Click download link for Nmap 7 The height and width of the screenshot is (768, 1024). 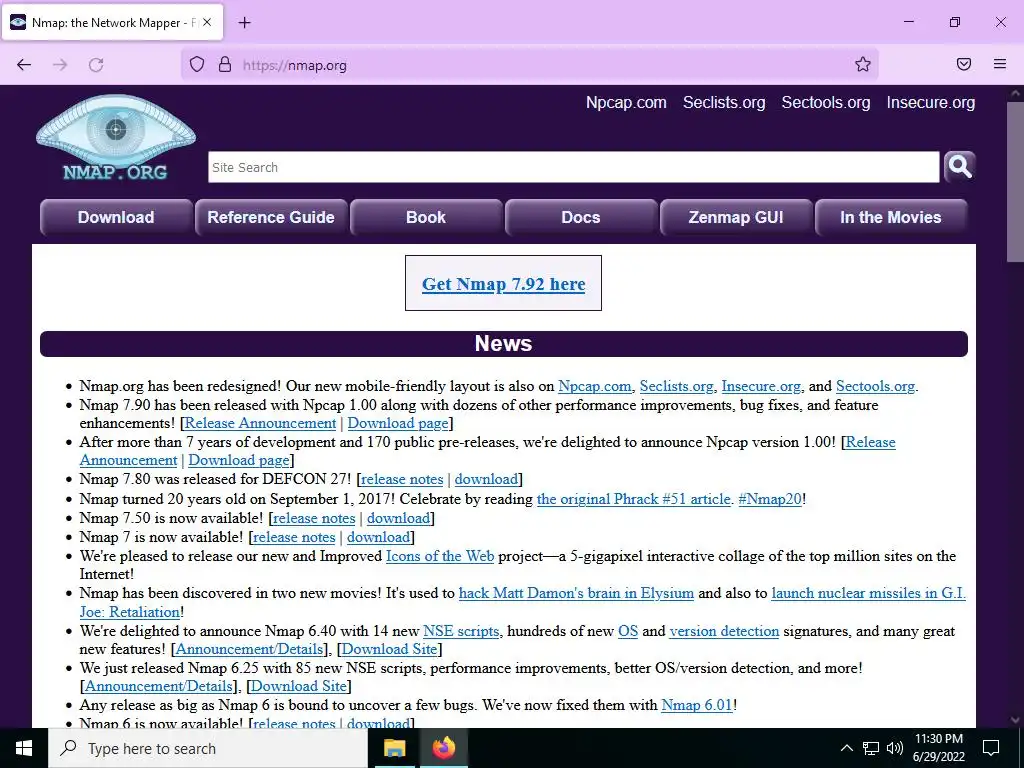coord(378,537)
